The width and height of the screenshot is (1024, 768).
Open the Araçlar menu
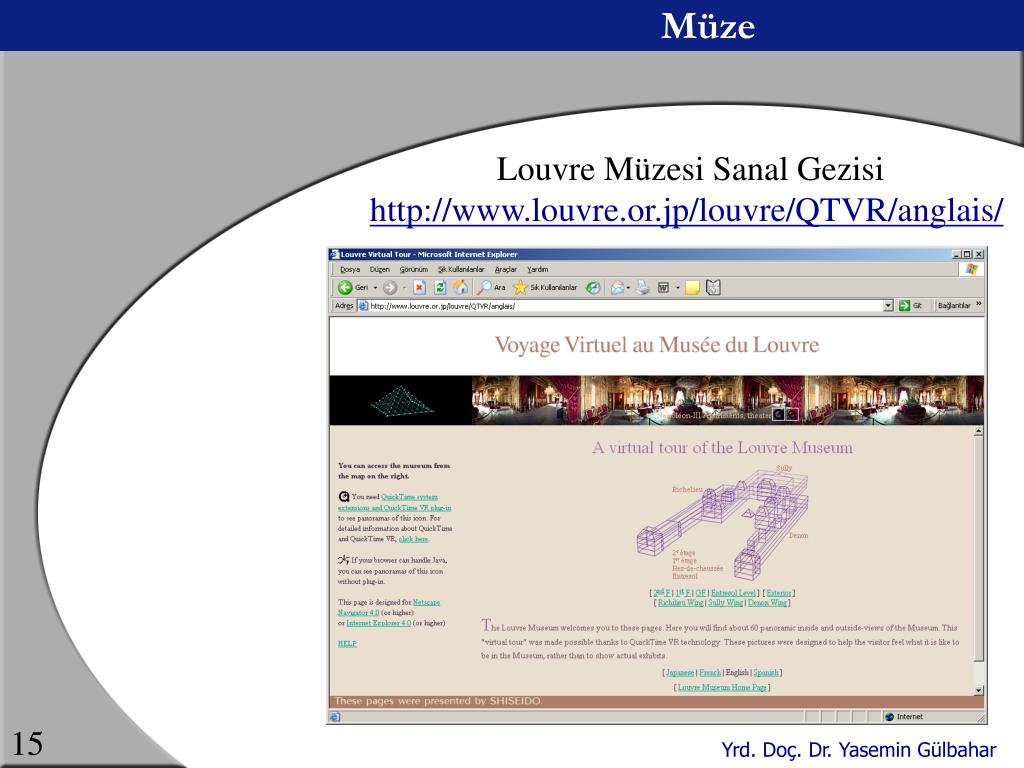[x=505, y=269]
